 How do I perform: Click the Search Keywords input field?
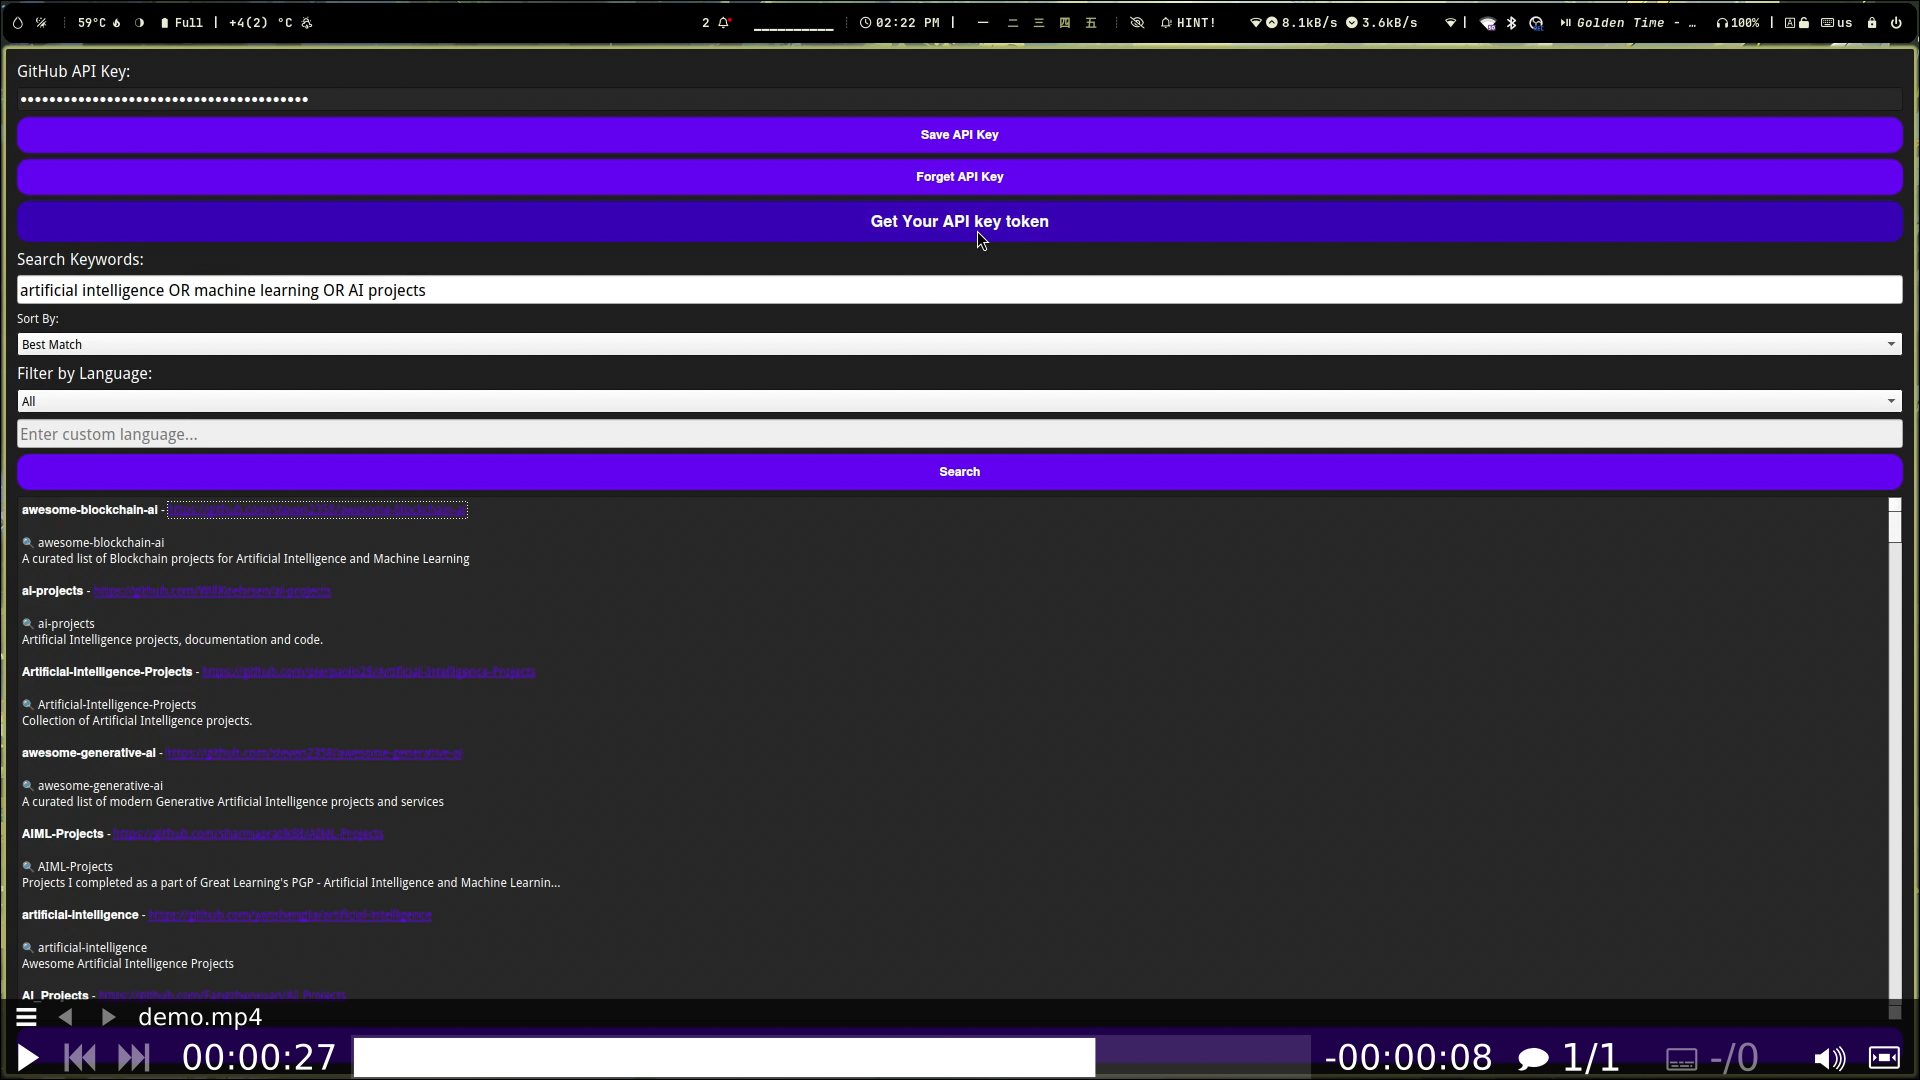(x=959, y=290)
